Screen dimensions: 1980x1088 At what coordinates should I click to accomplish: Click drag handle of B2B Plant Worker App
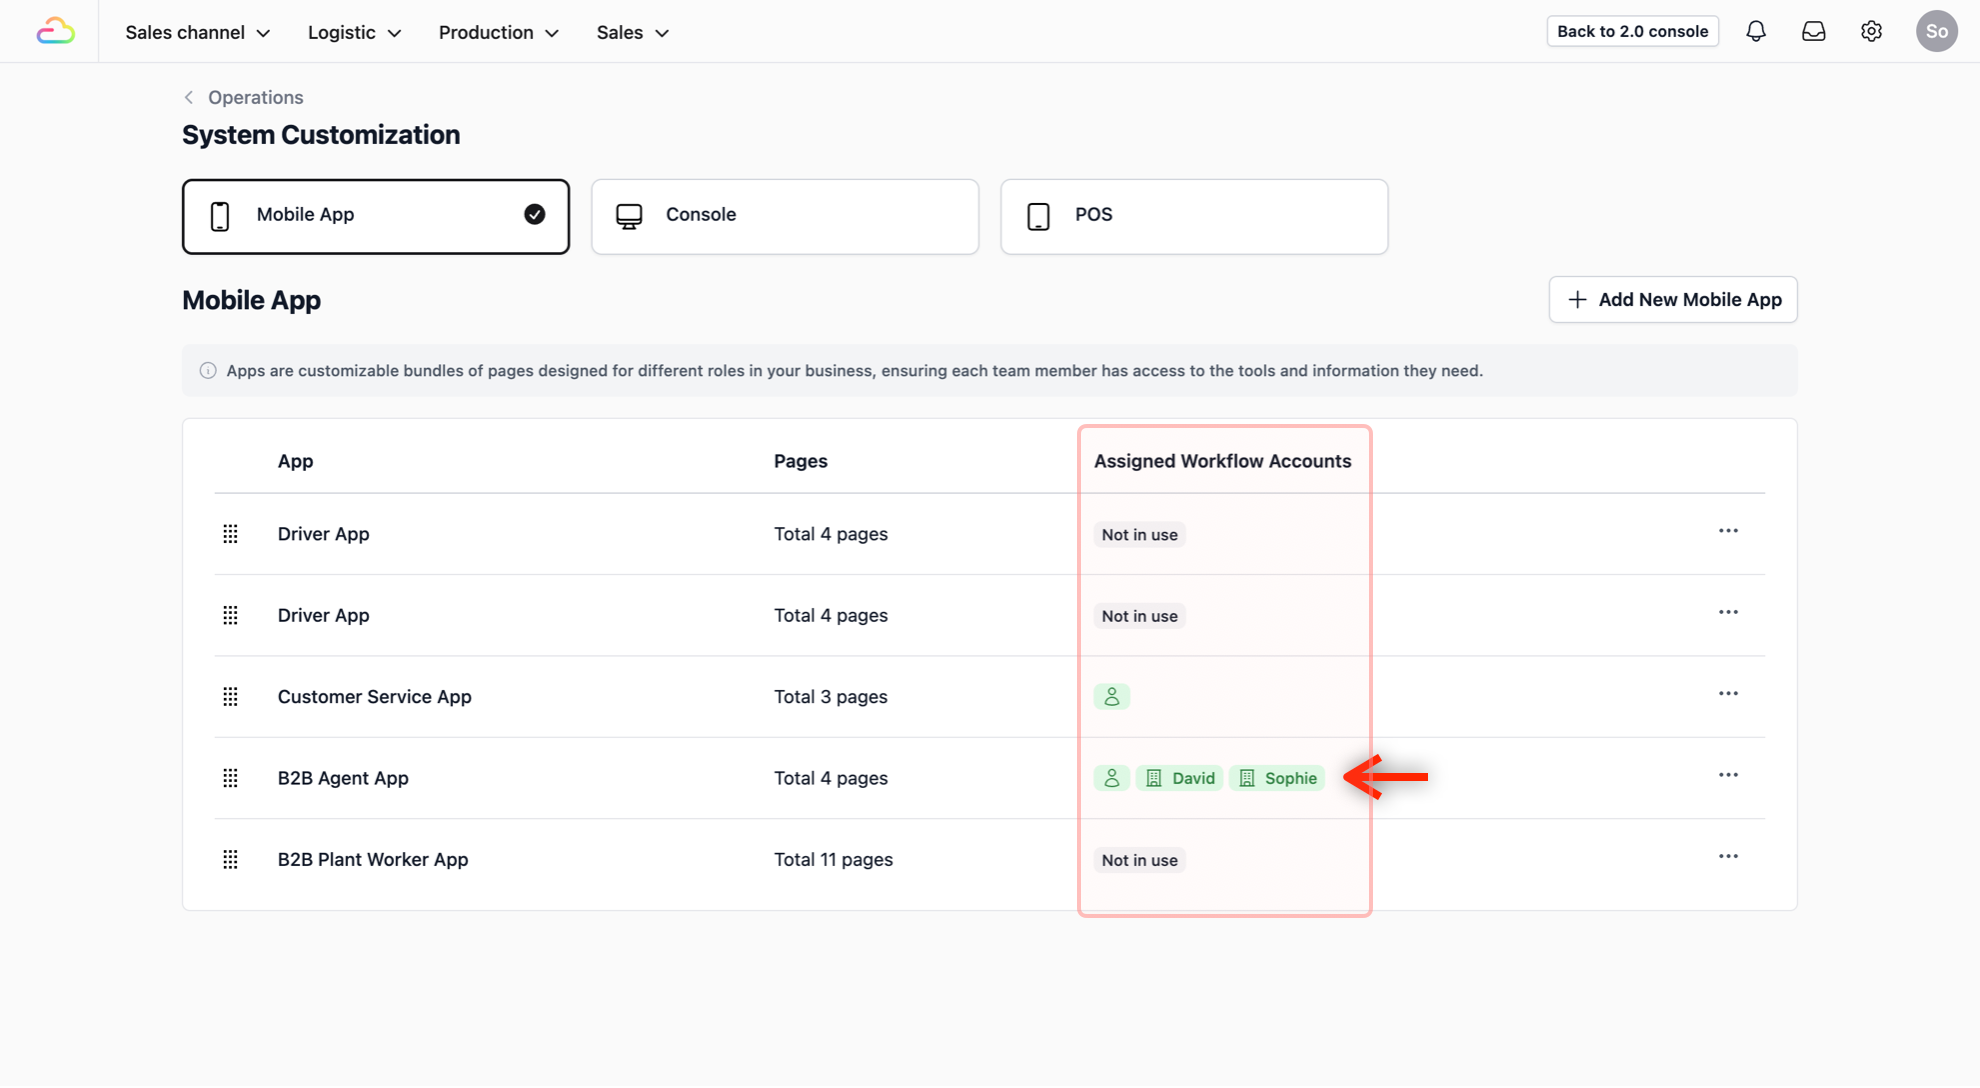point(230,859)
